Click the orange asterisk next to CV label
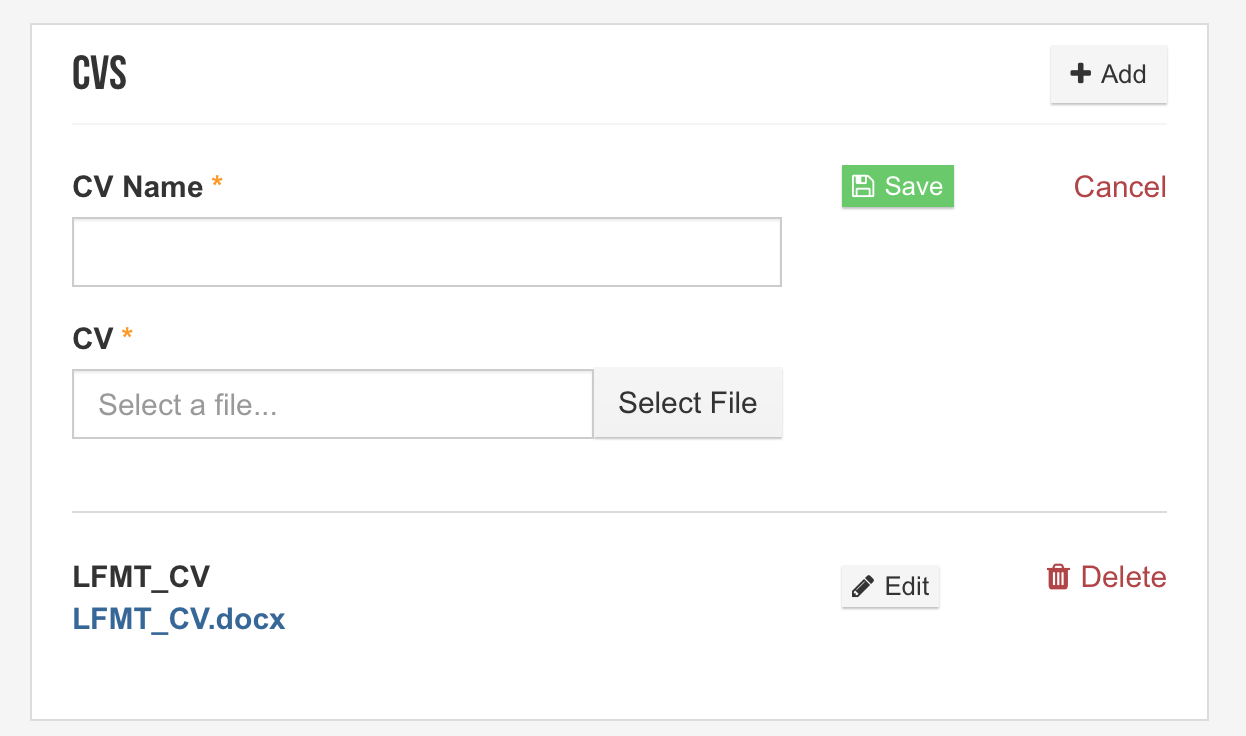The height and width of the screenshot is (736, 1246). click(127, 335)
